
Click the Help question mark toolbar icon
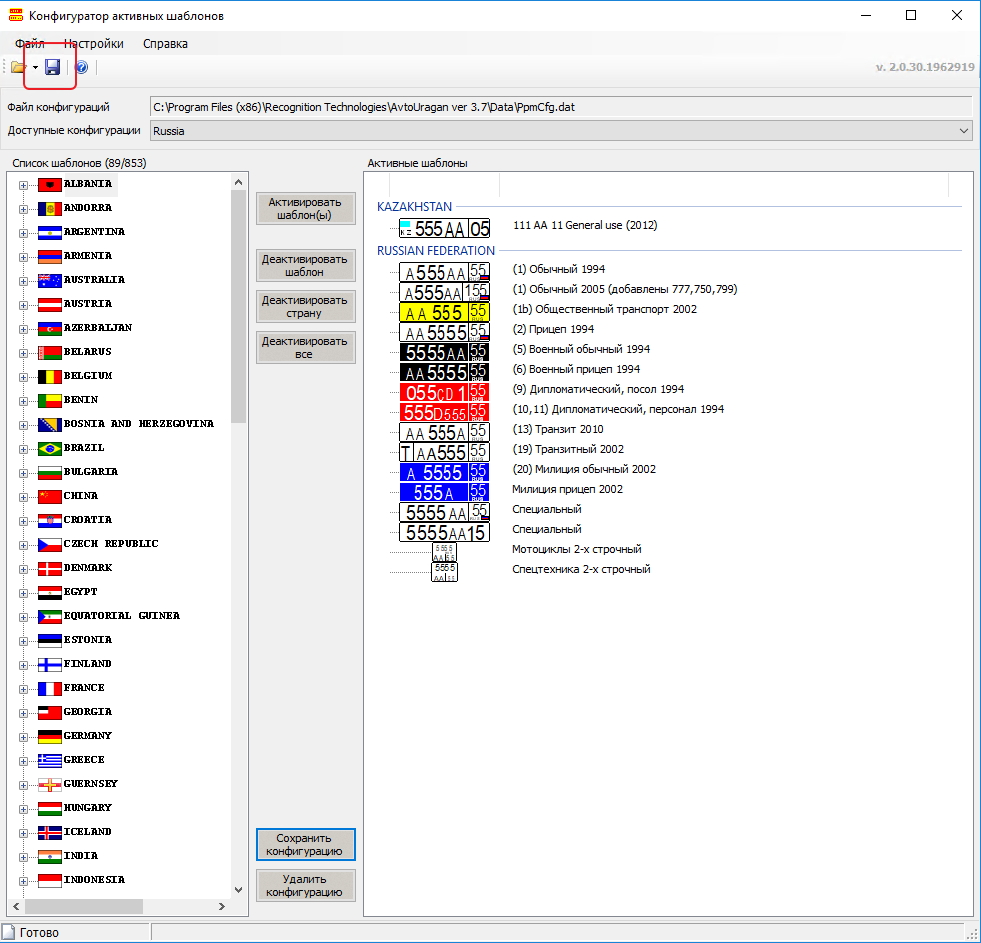[x=81, y=67]
